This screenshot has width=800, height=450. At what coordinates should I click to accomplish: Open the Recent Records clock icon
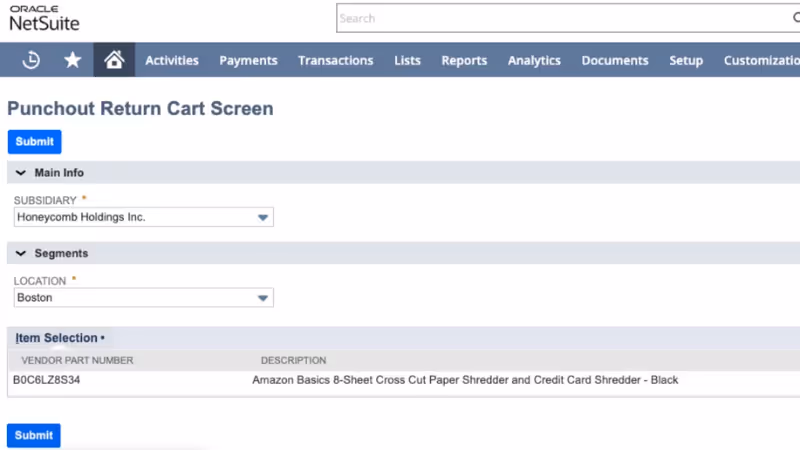(31, 60)
